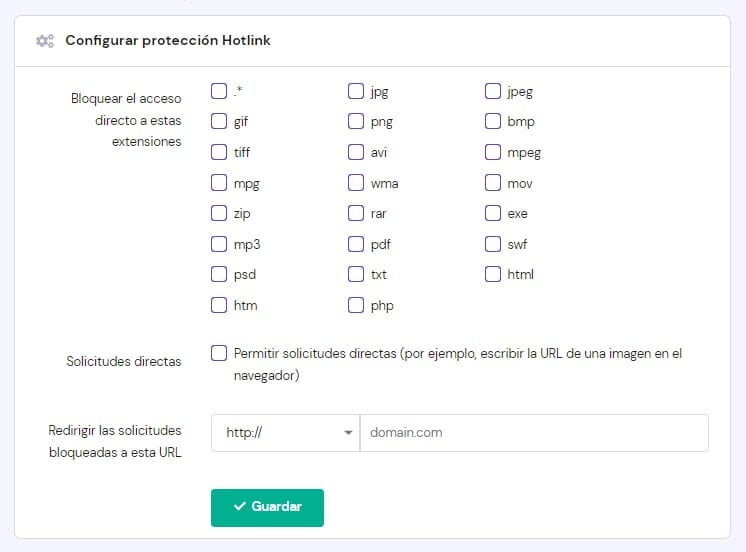
Task: Tick the mov extension checkbox
Action: [x=493, y=183]
